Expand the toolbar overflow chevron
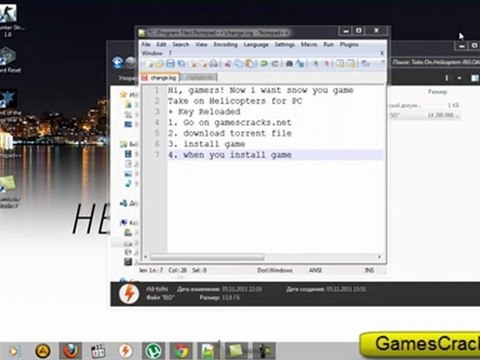 coord(382,62)
